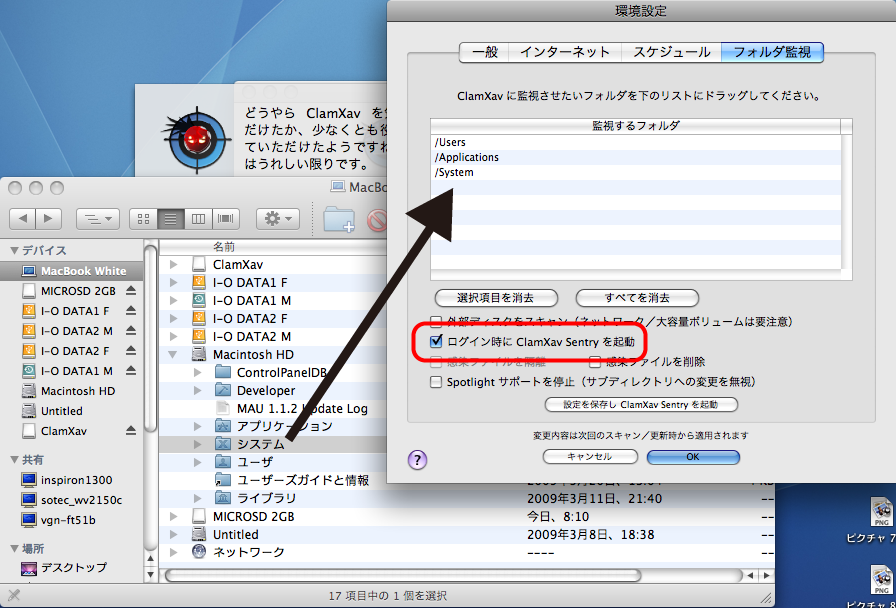
Task: Switch to the スケジュール tab
Action: (x=671, y=53)
